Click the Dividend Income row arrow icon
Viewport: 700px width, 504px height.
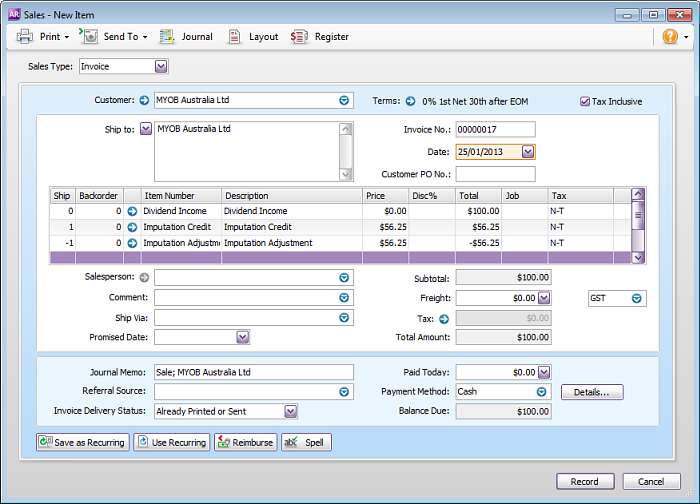click(x=132, y=211)
